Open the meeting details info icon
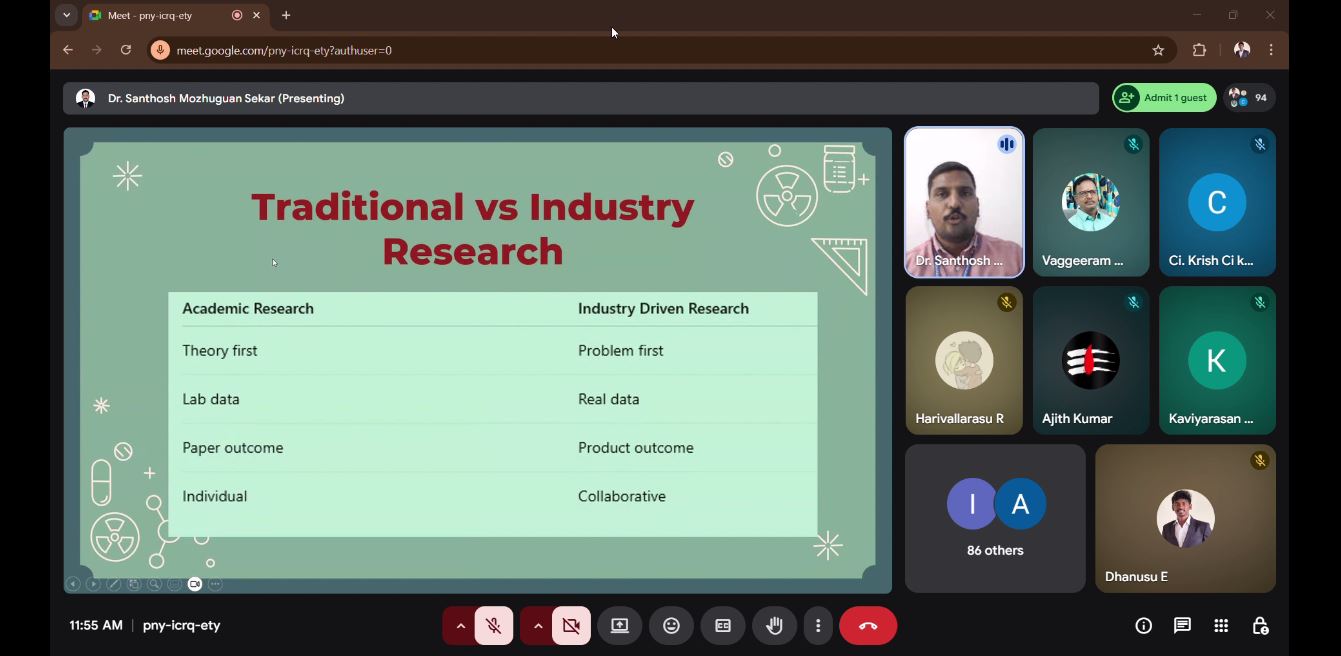The image size is (1341, 656). [1143, 626]
